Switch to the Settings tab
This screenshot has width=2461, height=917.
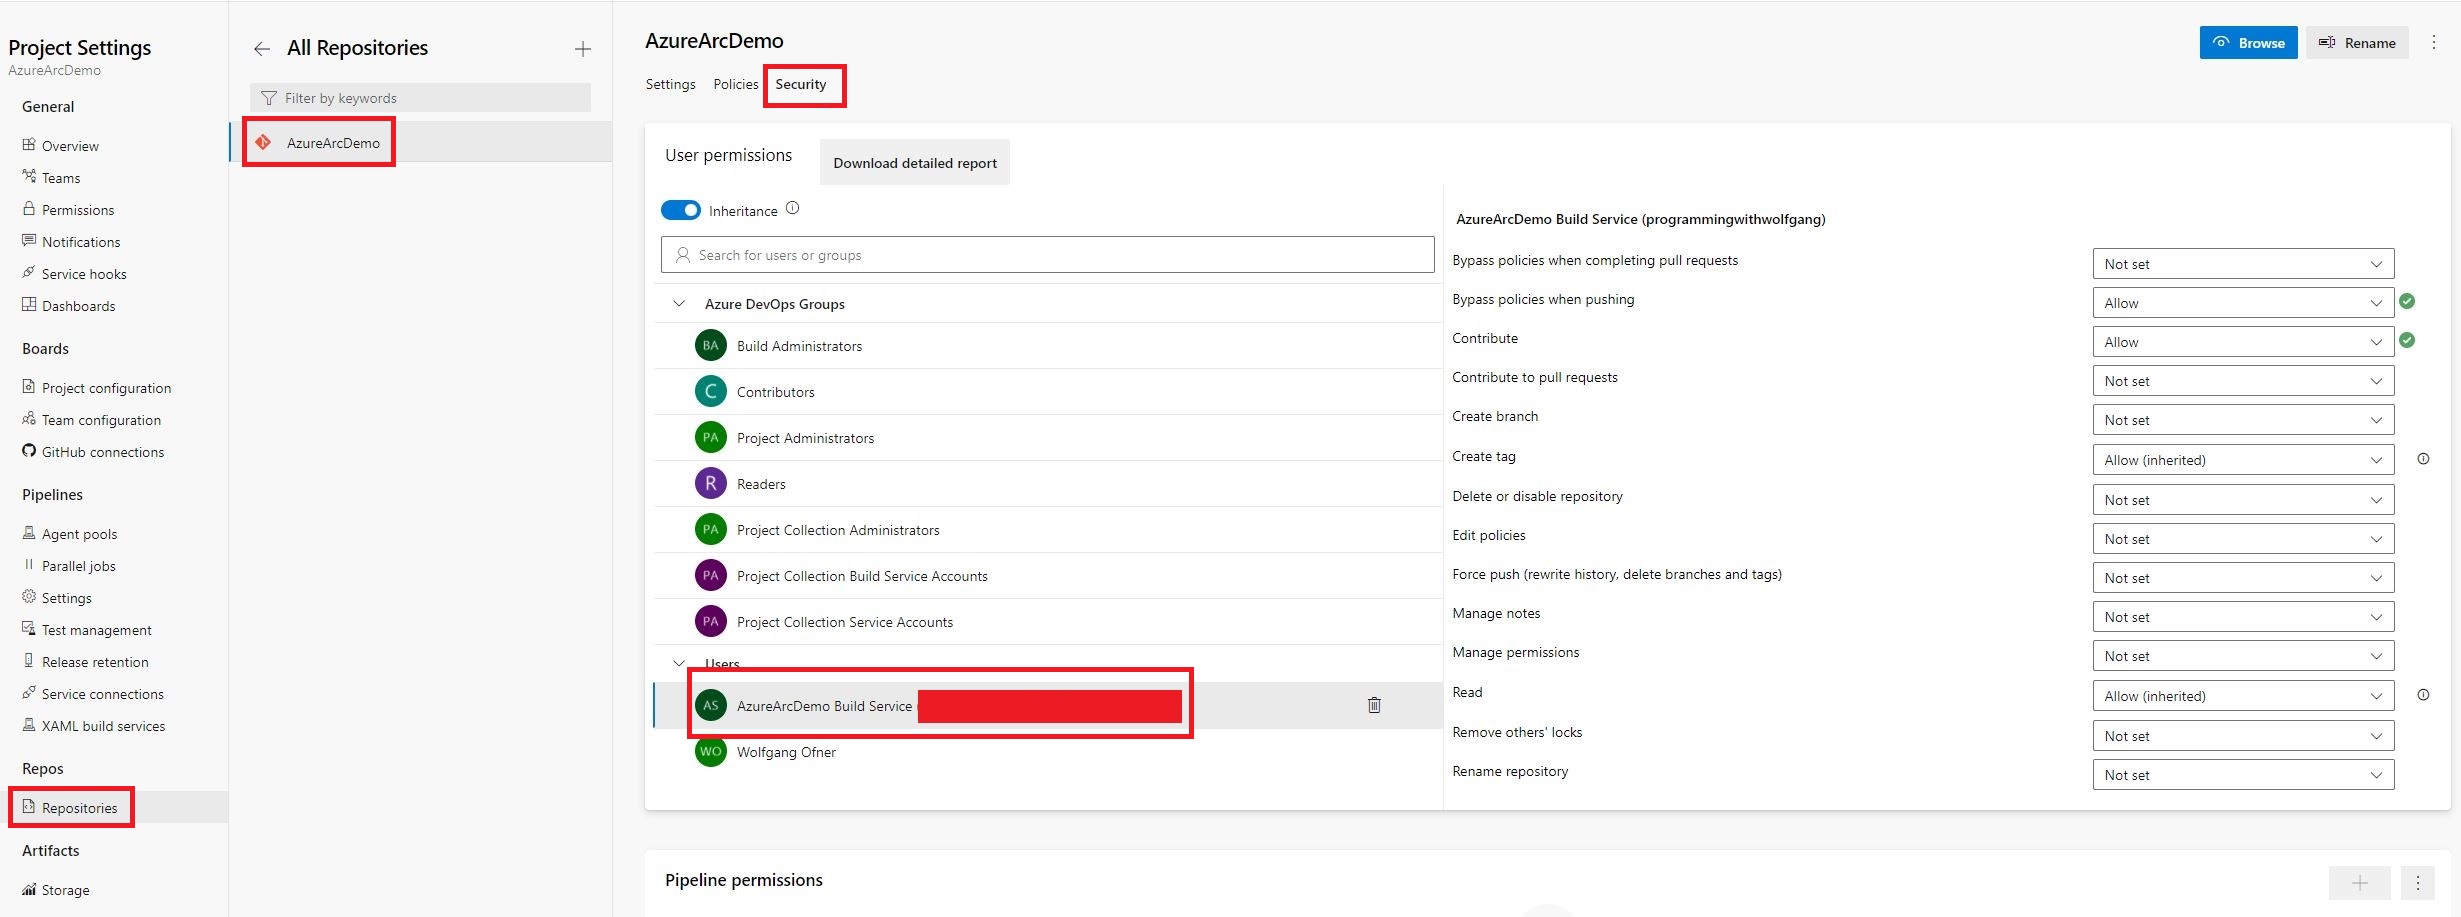tap(670, 84)
